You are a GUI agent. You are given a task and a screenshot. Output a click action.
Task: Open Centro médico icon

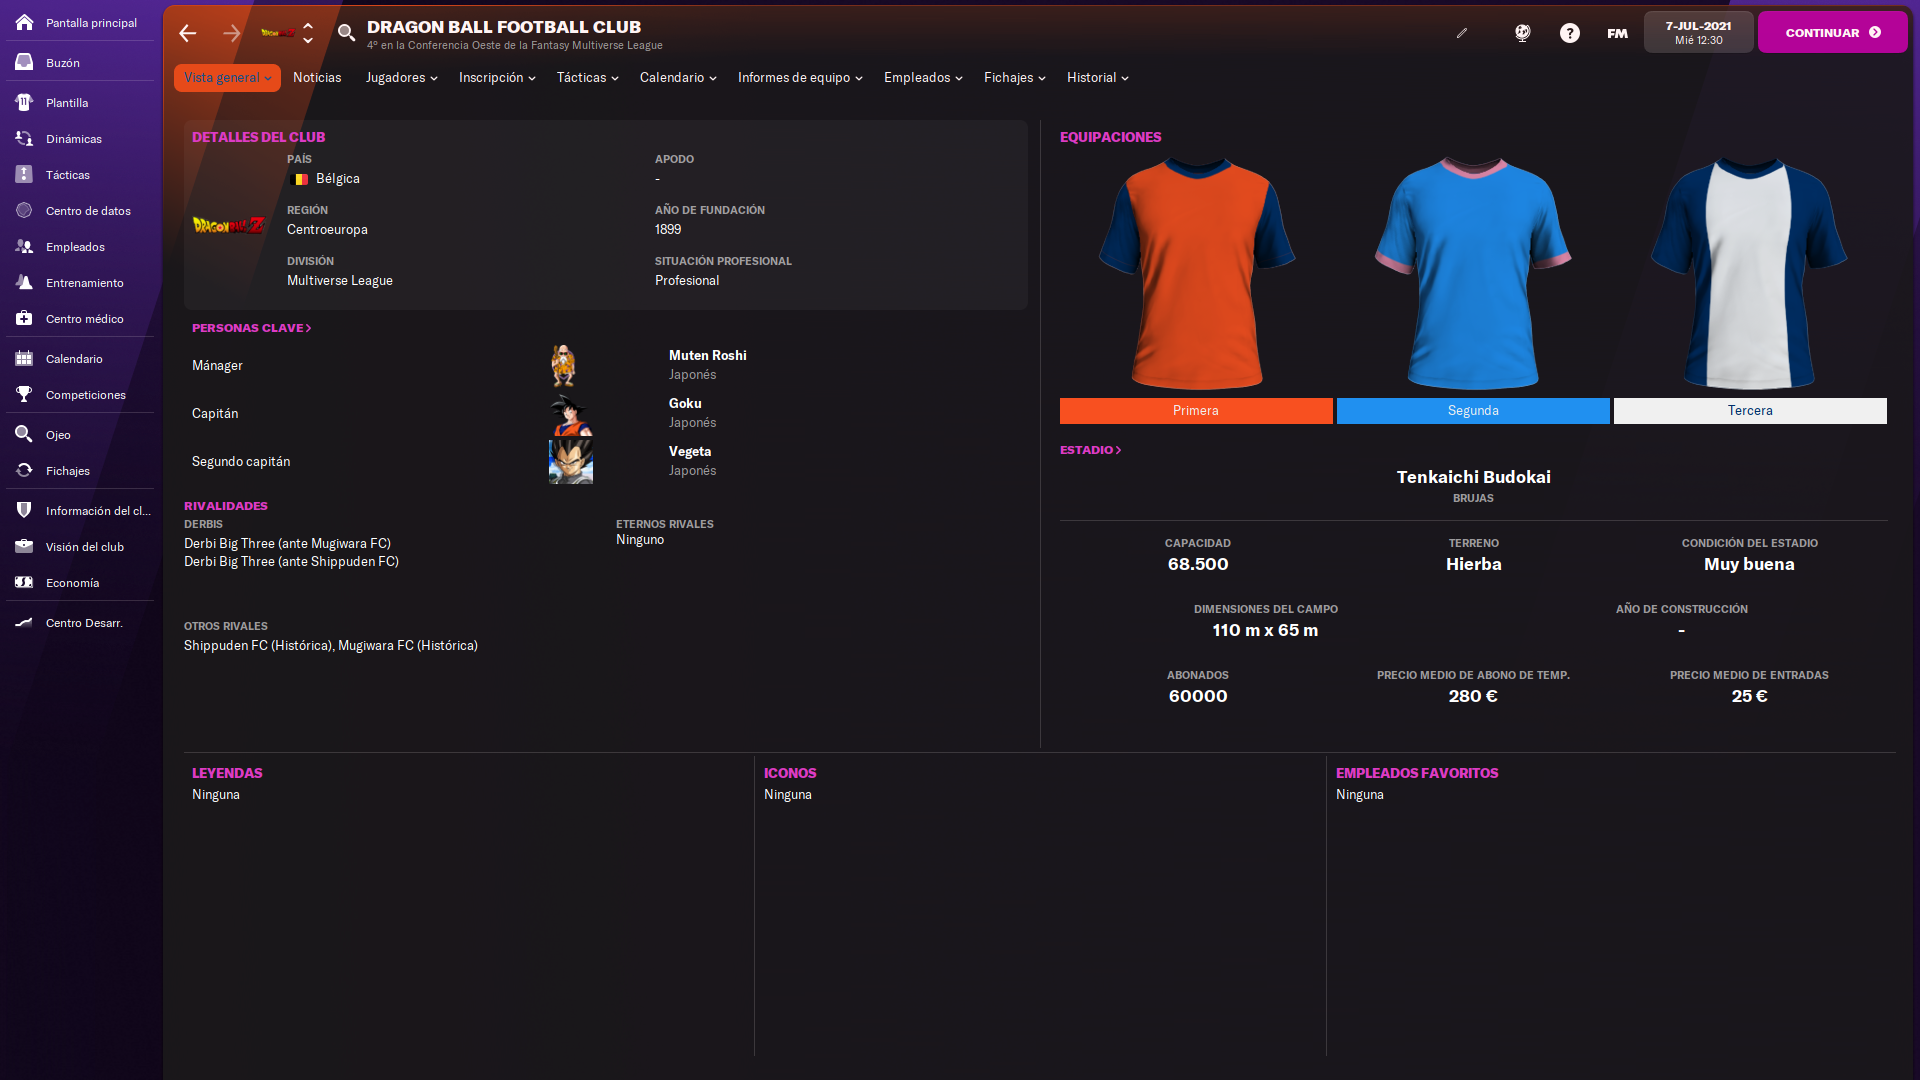(x=24, y=318)
